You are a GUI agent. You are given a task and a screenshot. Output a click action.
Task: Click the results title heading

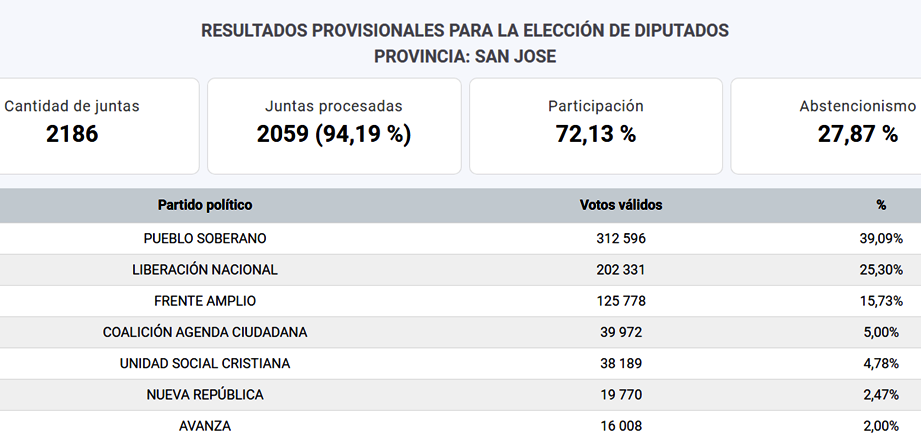(x=465, y=31)
